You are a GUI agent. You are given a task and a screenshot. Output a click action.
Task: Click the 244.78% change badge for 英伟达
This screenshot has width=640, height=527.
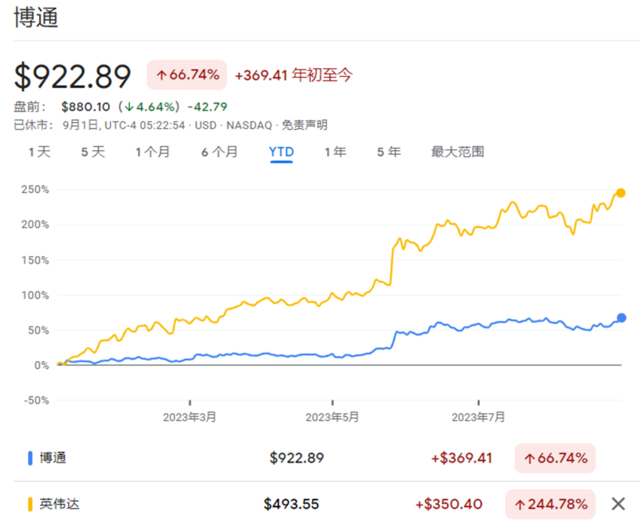click(549, 502)
